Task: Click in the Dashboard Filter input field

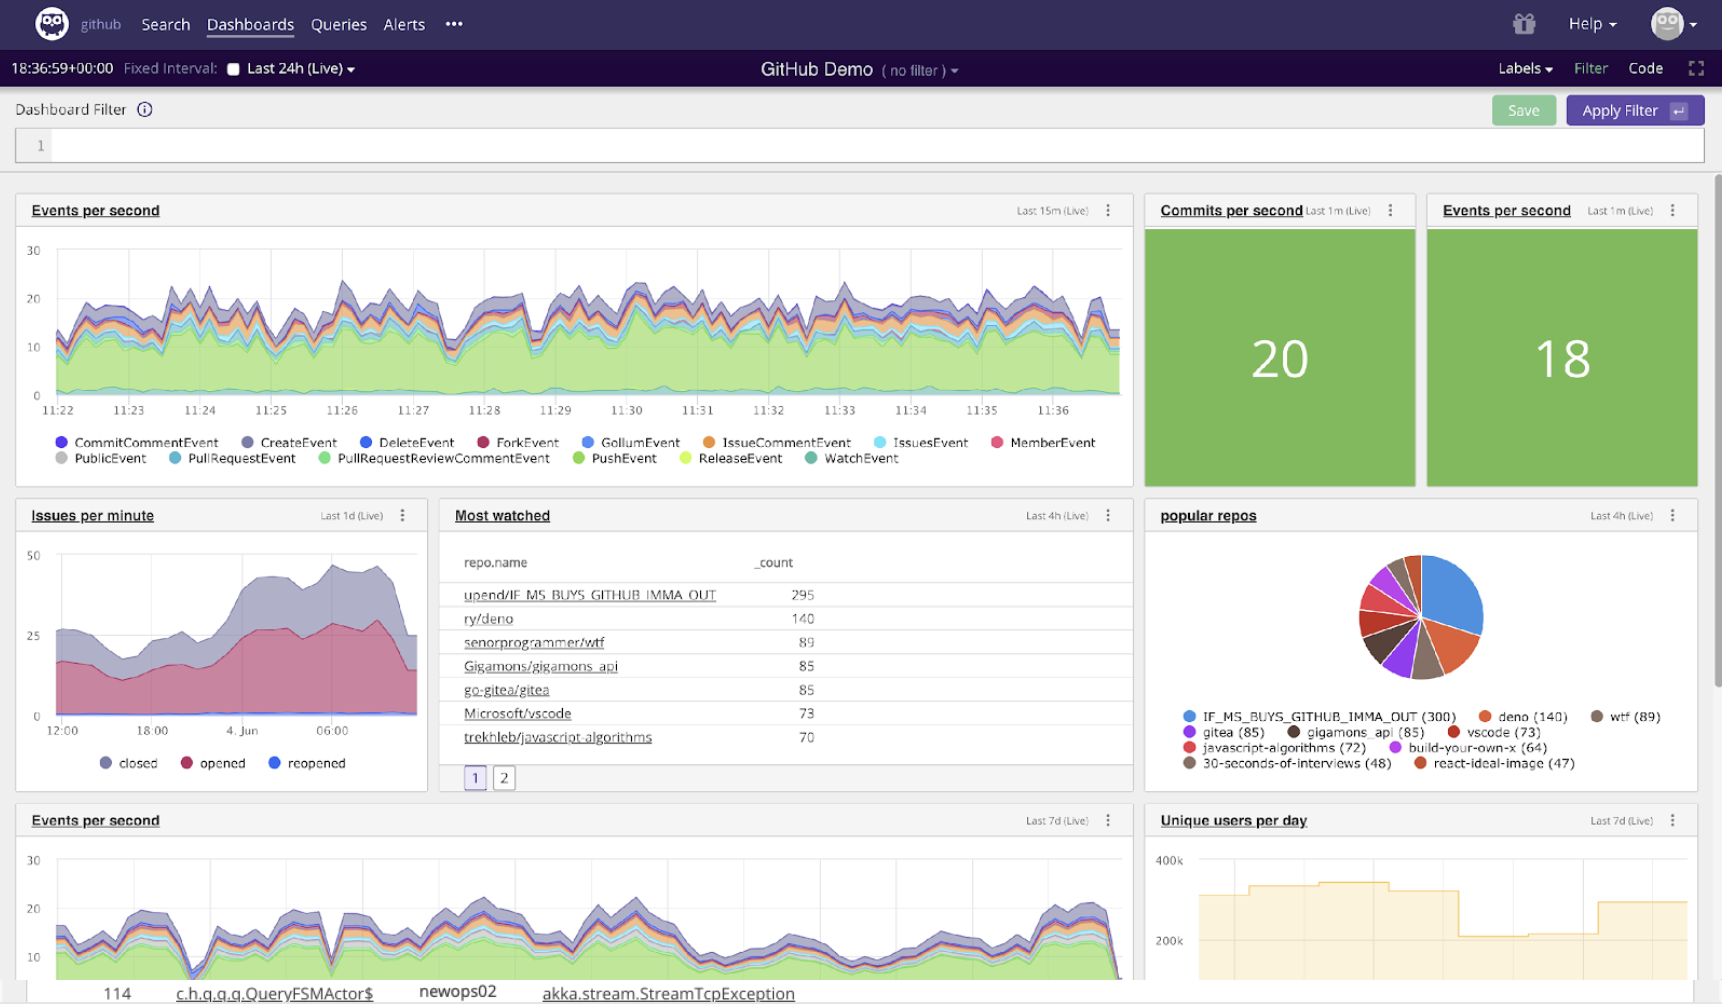Action: point(877,145)
